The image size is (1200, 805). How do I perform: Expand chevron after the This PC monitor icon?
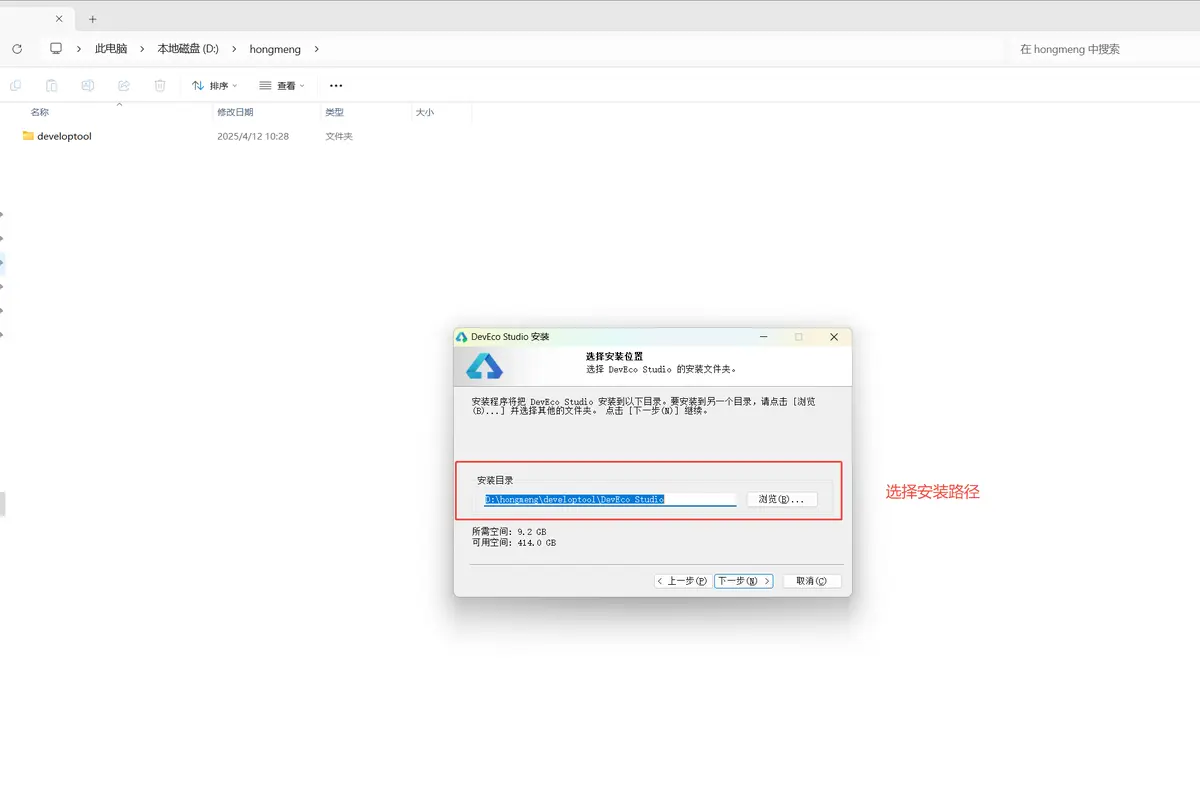[x=79, y=49]
